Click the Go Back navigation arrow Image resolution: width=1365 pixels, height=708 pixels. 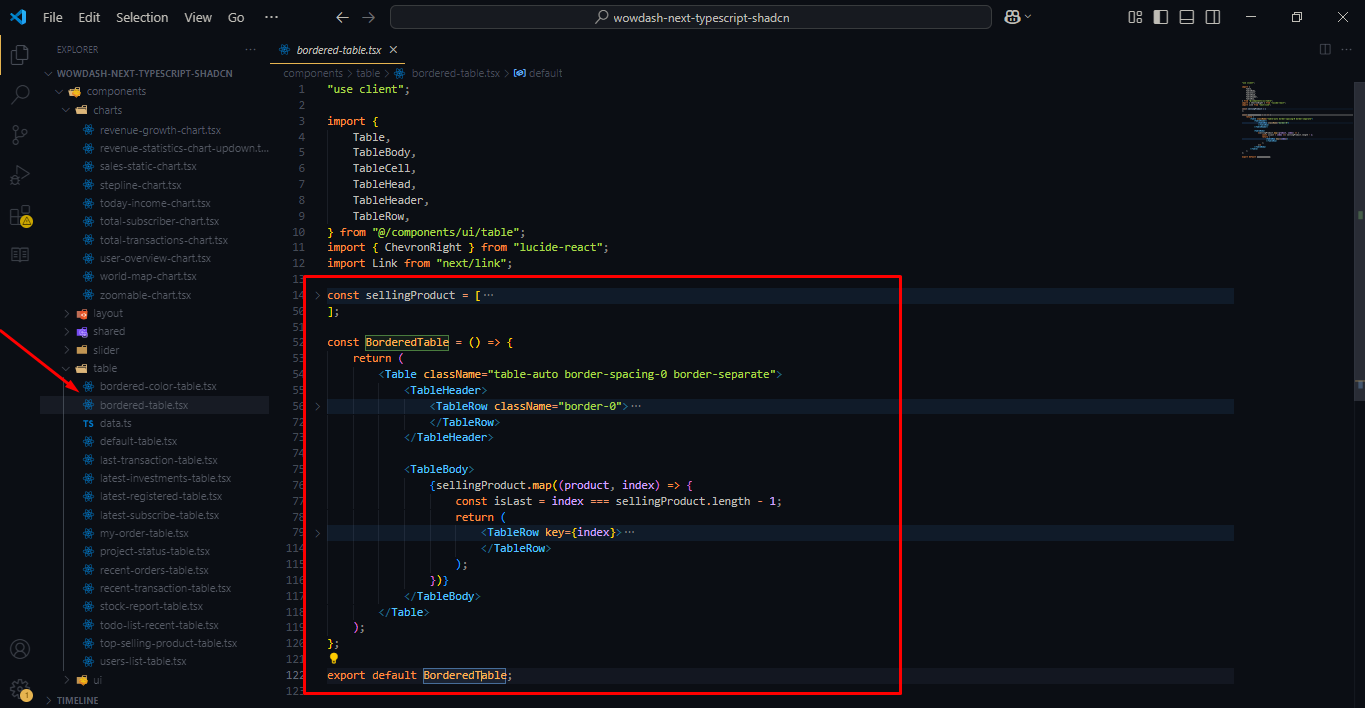pos(341,17)
